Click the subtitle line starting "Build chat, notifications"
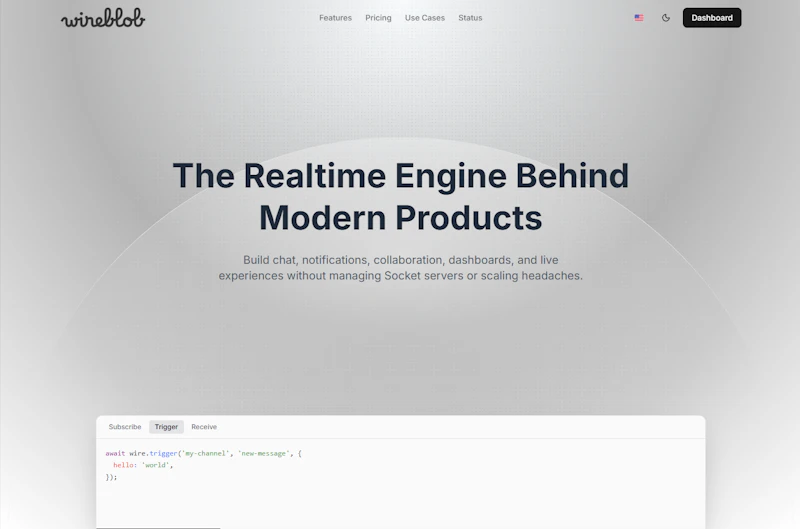800x529 pixels. tap(401, 260)
